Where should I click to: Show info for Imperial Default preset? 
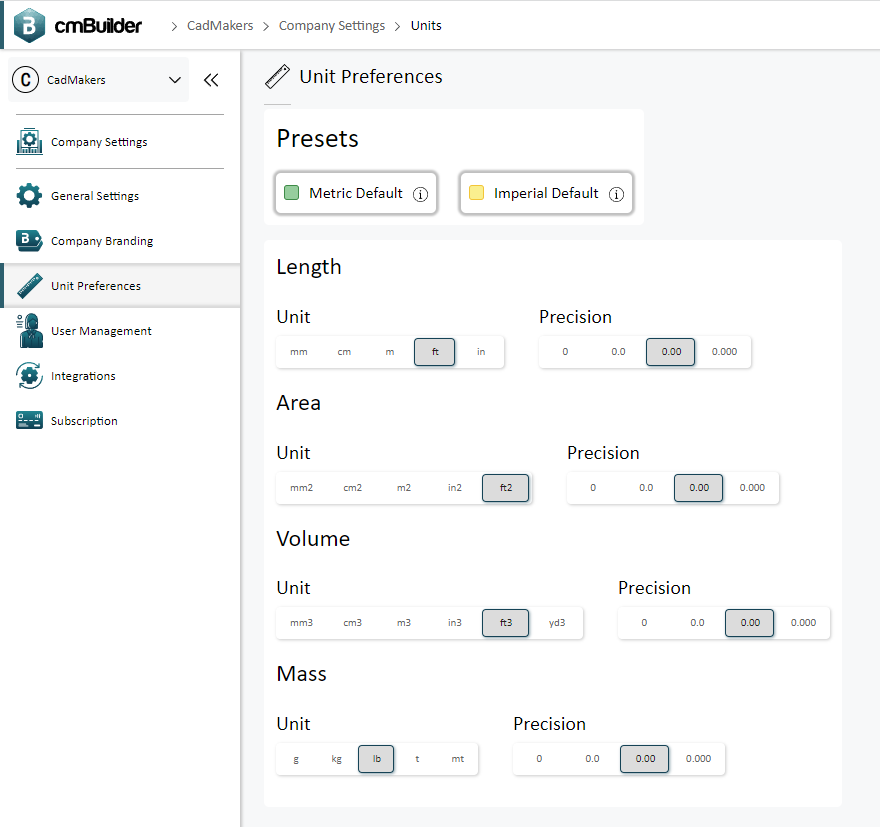point(616,194)
